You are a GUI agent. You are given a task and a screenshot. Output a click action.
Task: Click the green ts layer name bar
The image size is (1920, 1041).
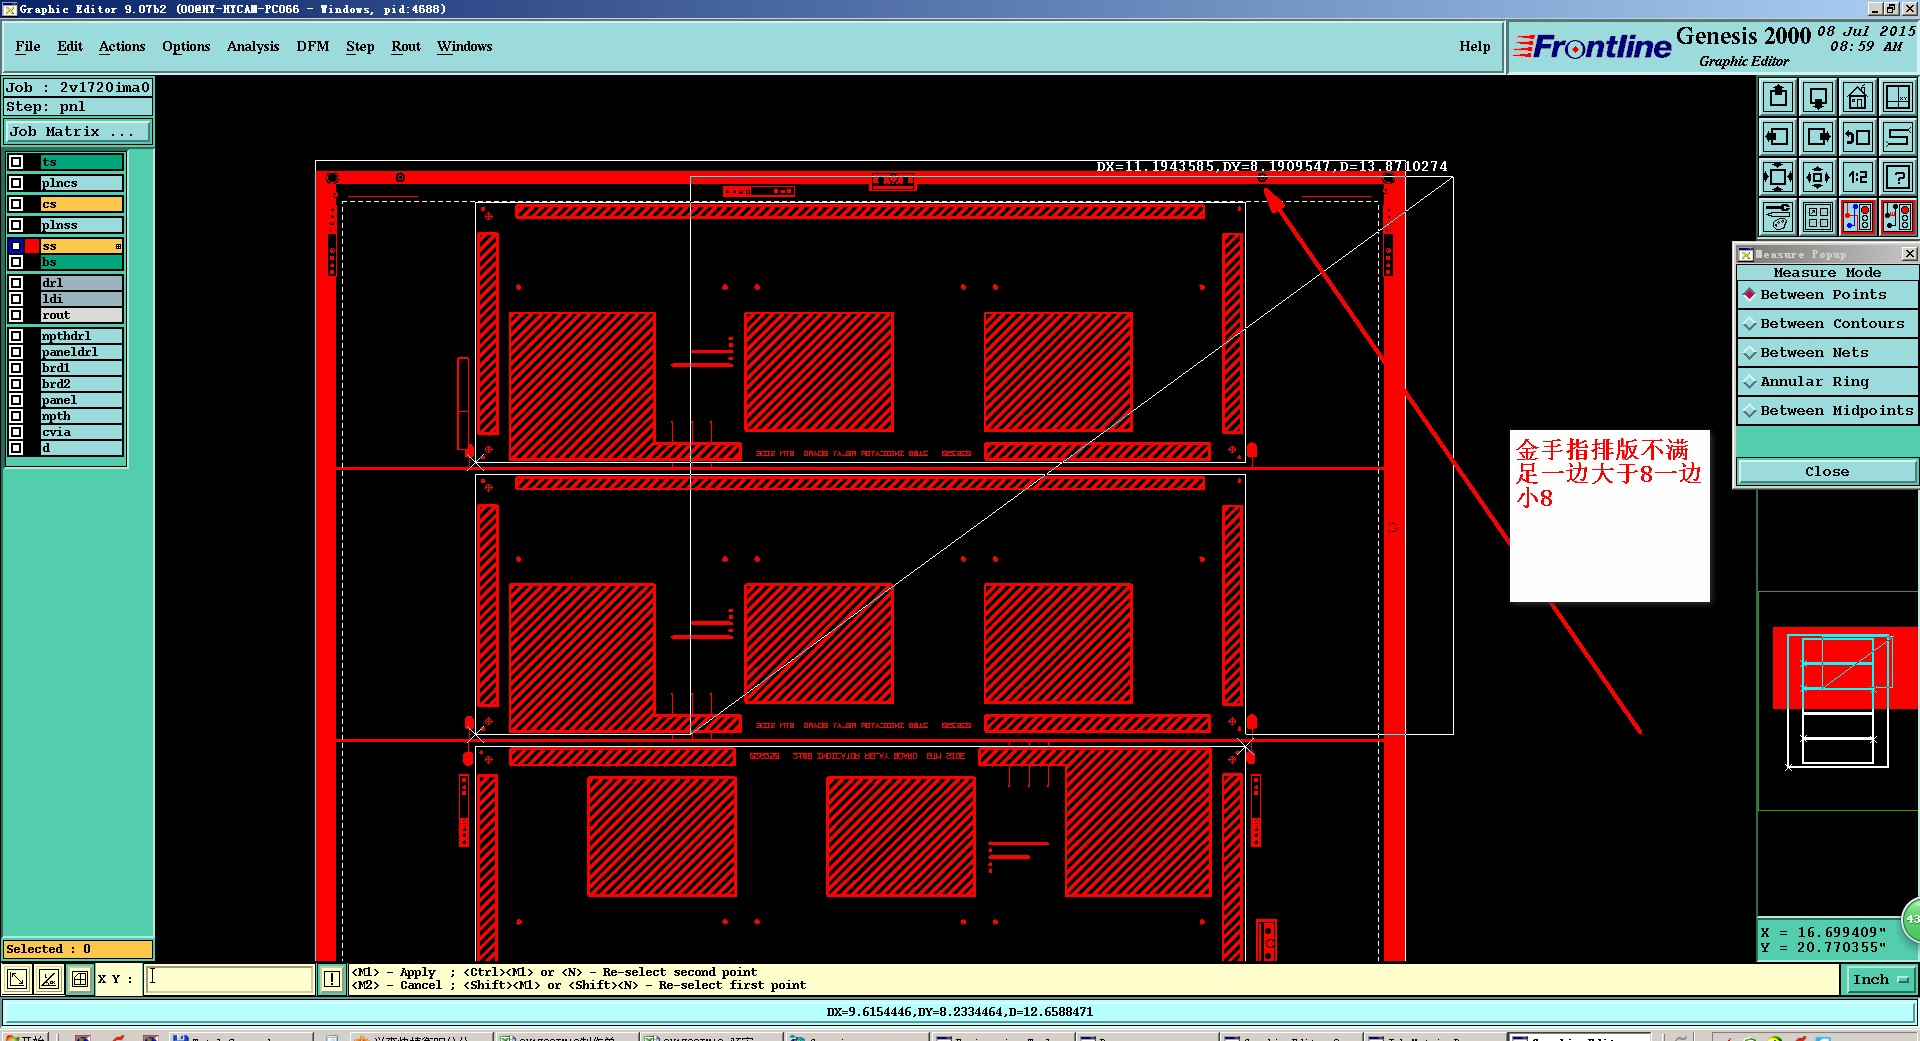[82, 162]
